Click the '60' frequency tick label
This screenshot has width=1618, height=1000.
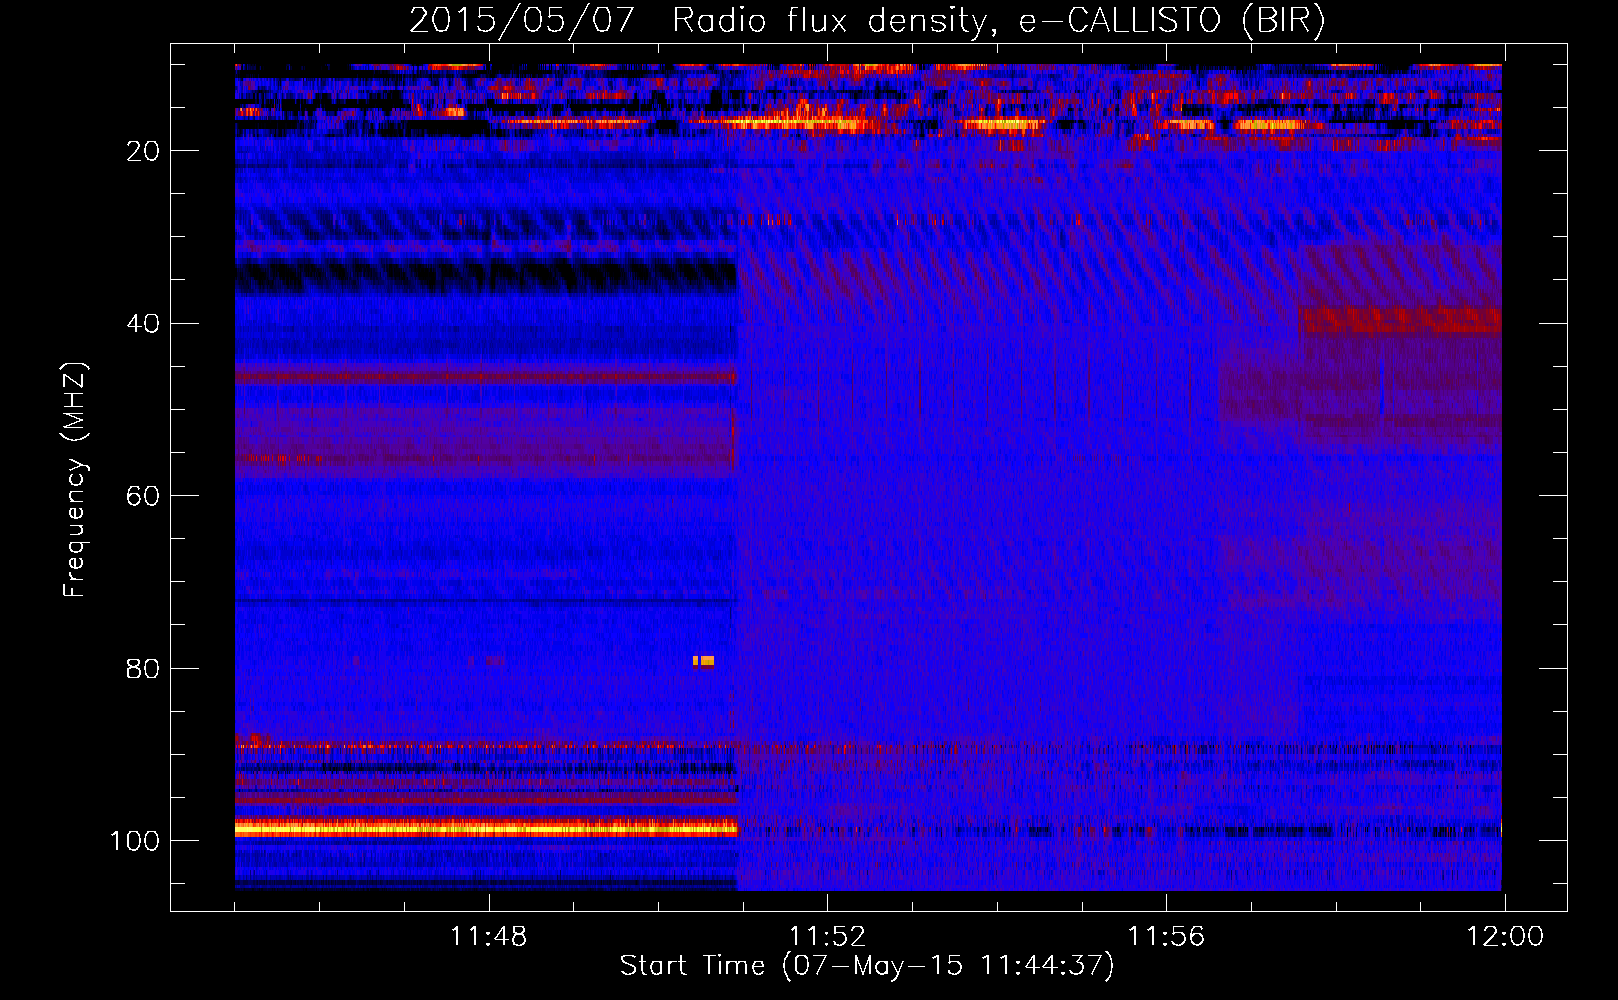click(x=143, y=497)
